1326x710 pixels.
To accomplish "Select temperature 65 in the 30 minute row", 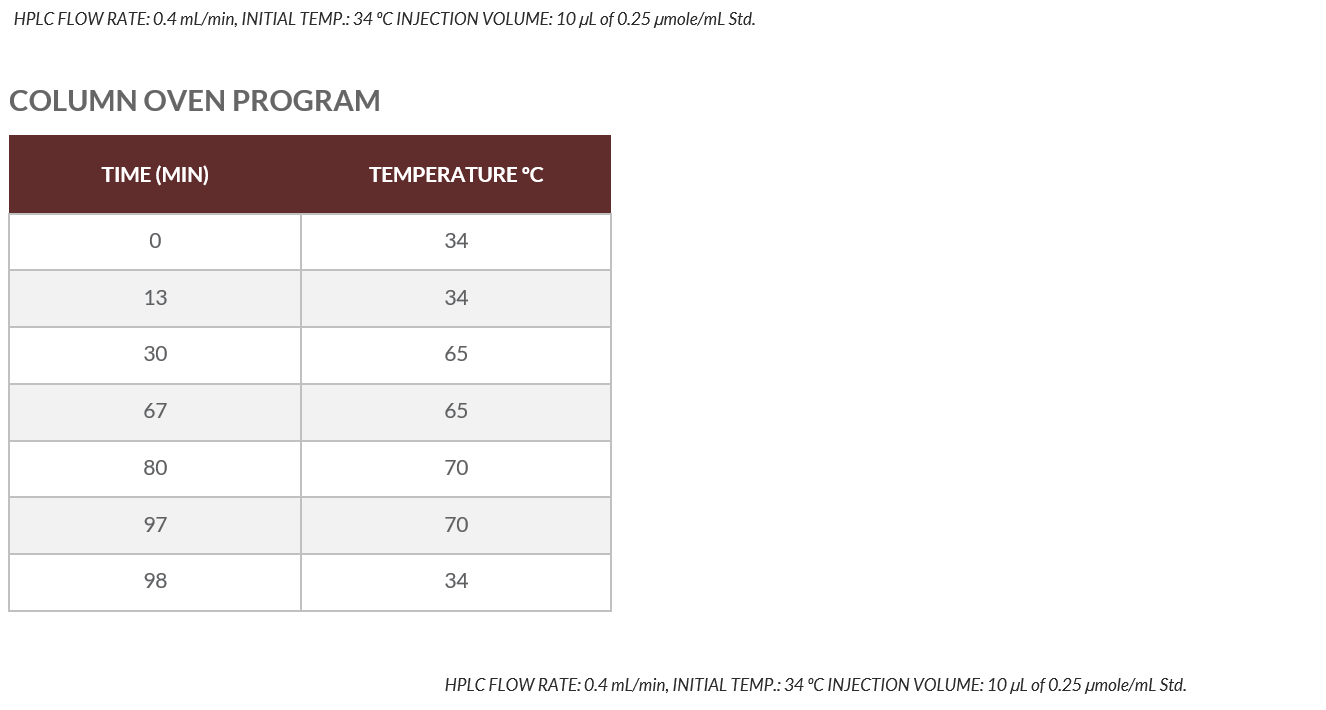I will pyautogui.click(x=456, y=354).
